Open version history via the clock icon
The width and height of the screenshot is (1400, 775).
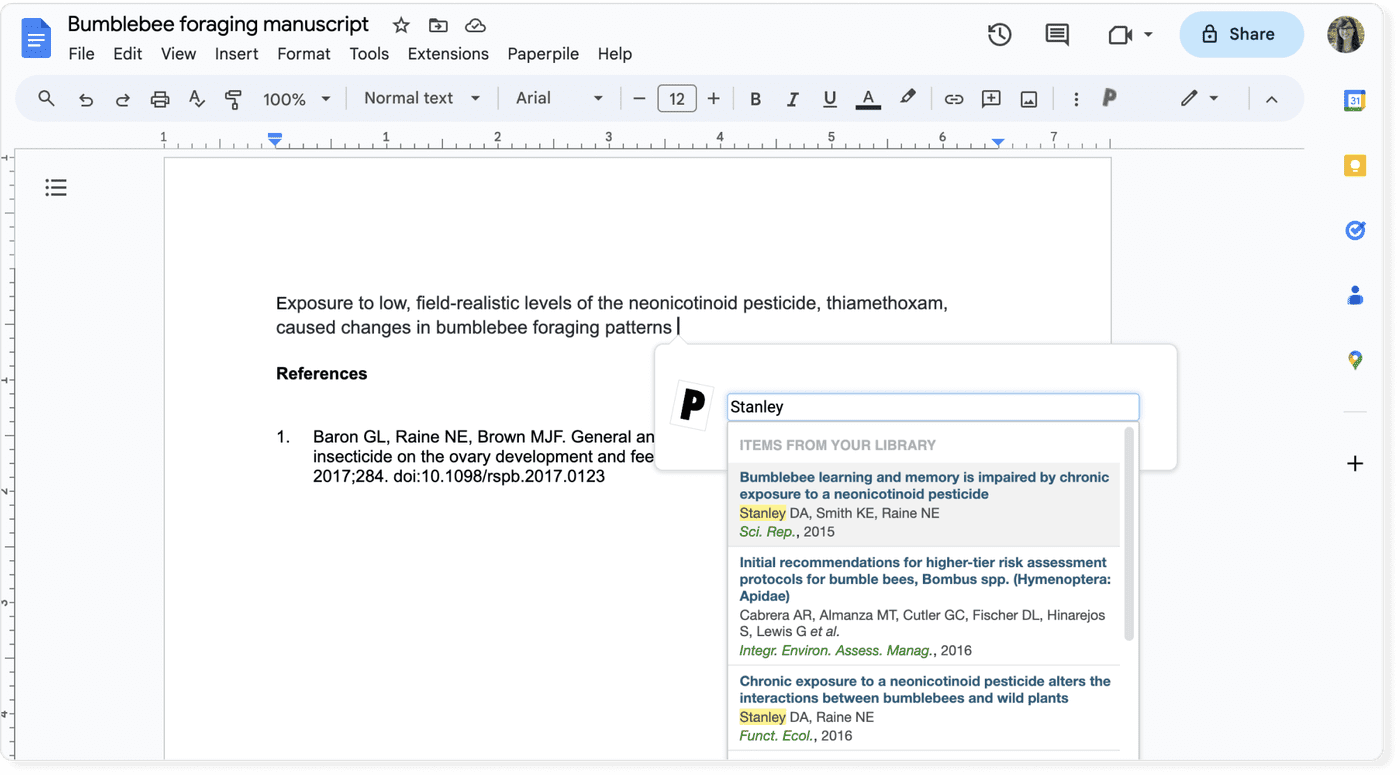click(x=998, y=35)
